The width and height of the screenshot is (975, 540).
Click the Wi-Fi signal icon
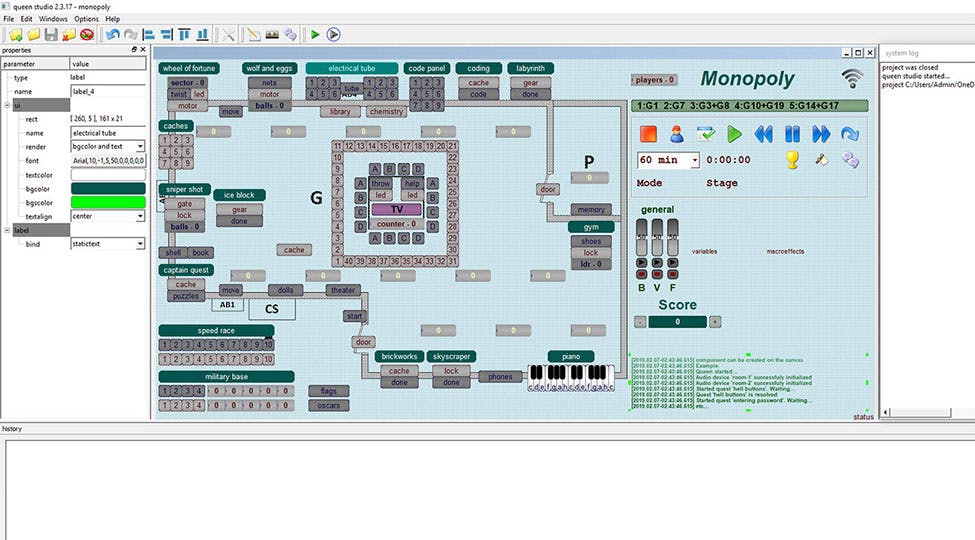[x=852, y=79]
